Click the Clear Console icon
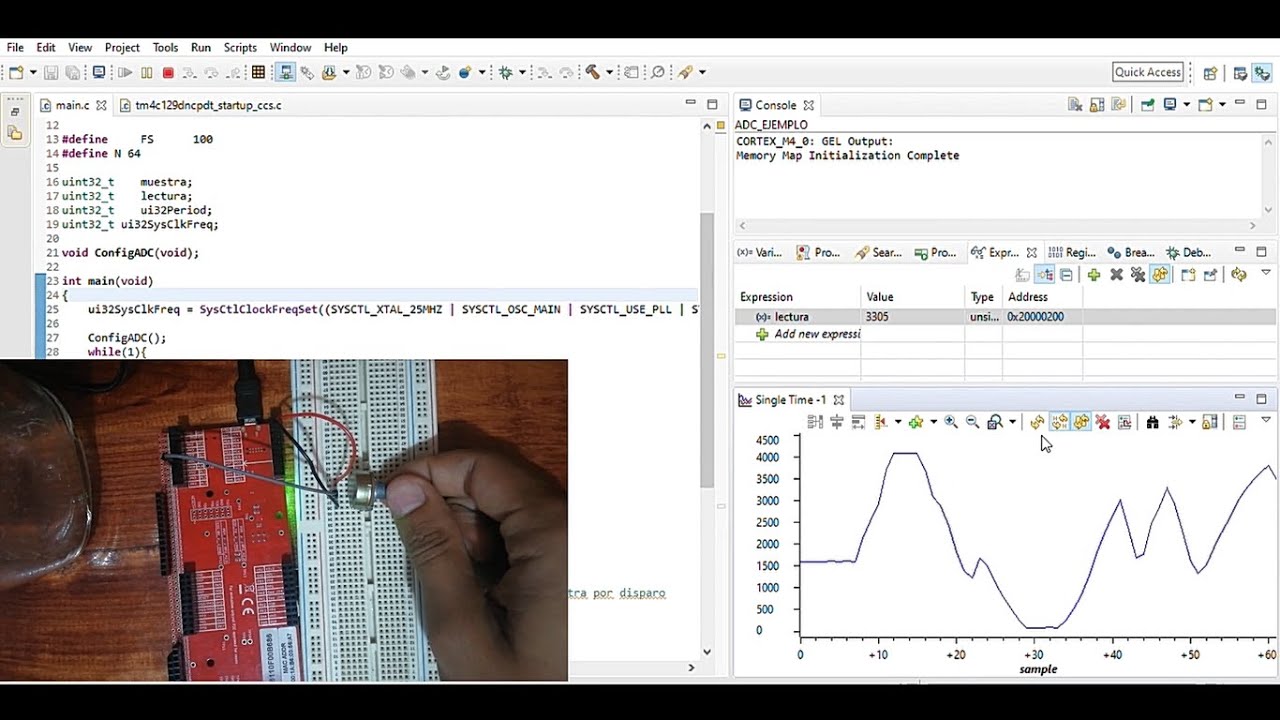This screenshot has height=720, width=1280. click(x=1075, y=104)
